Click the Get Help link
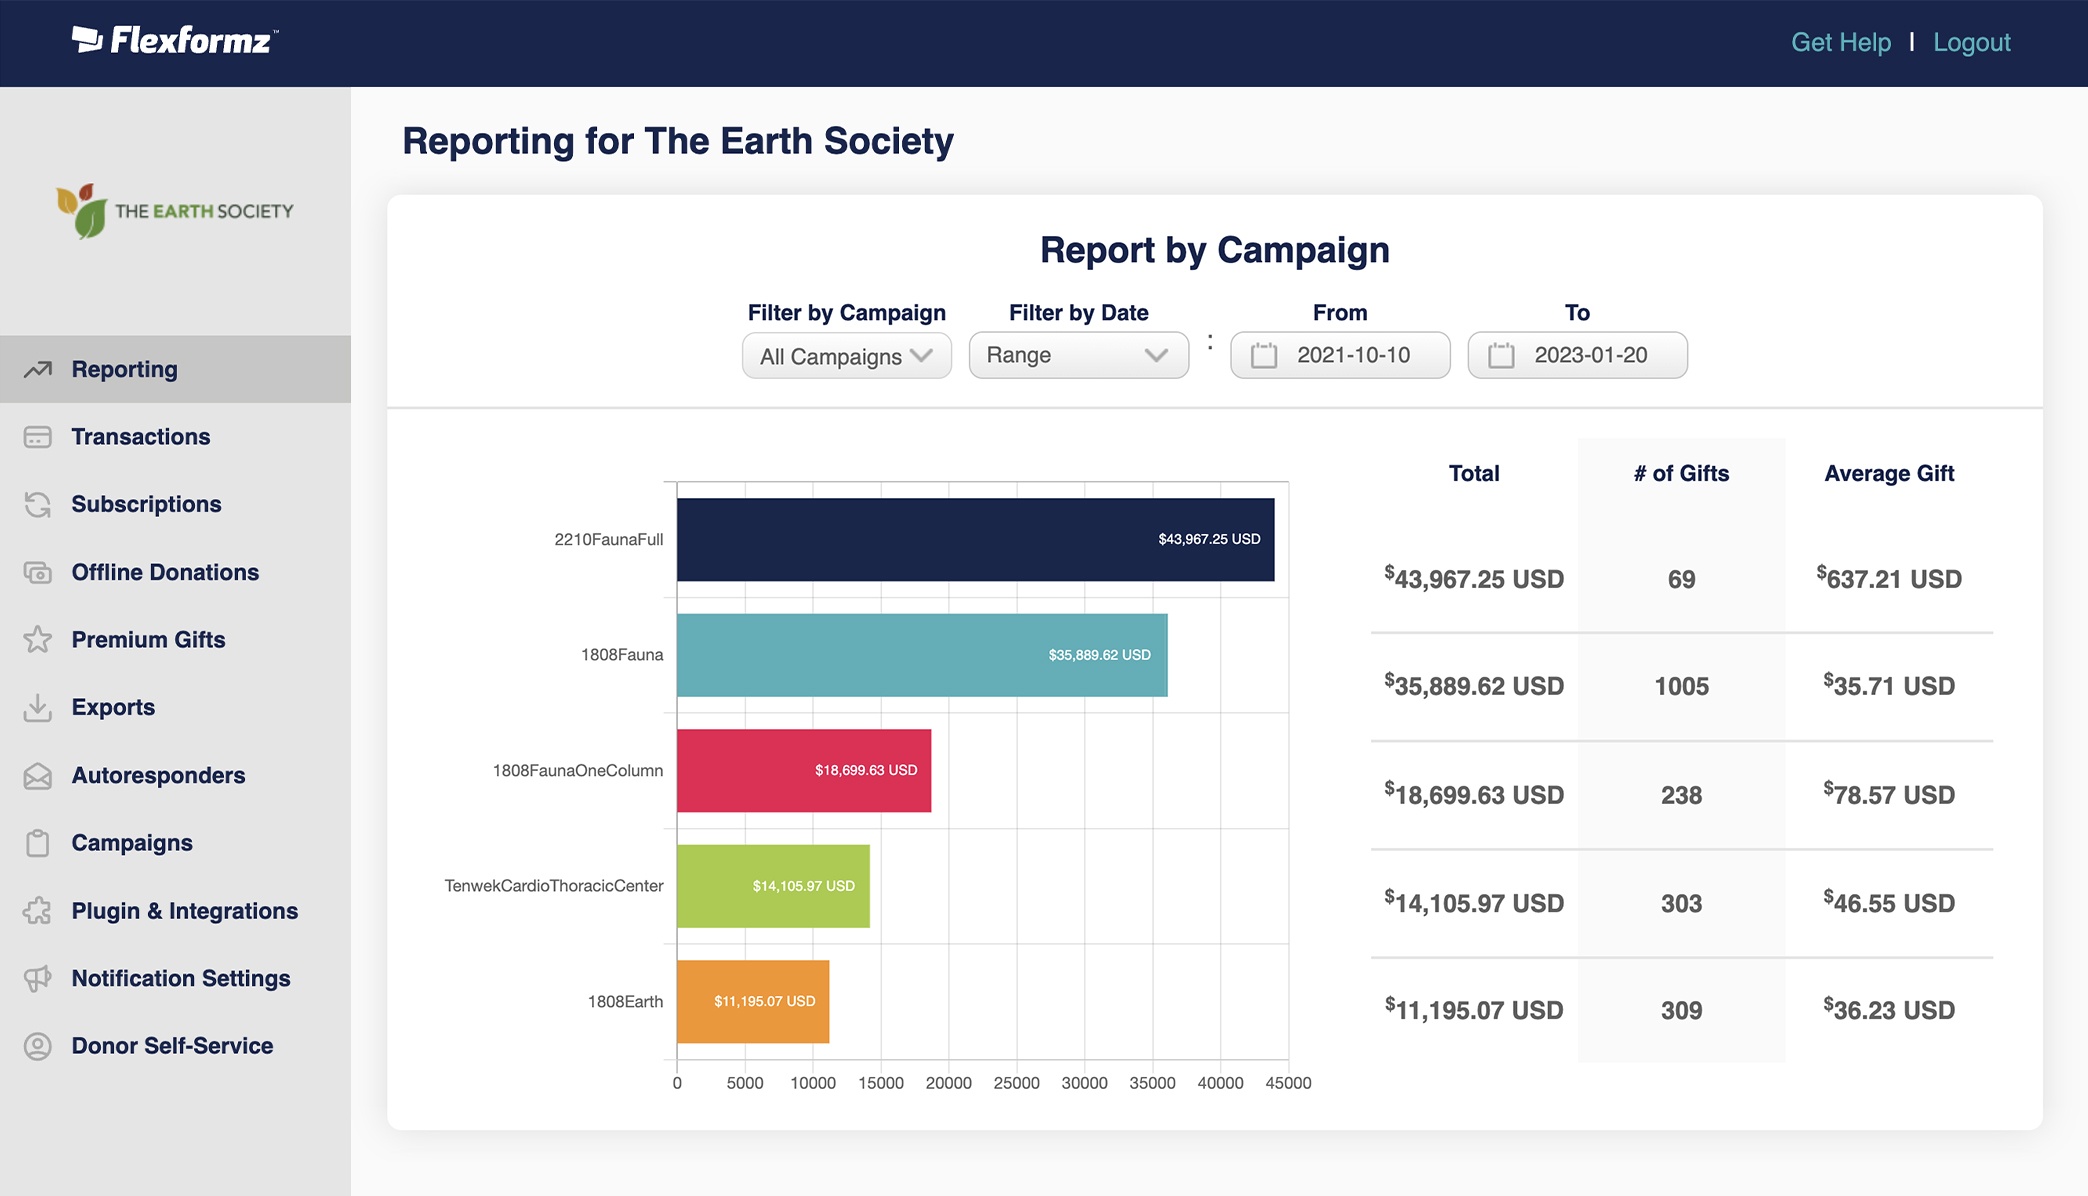The image size is (2088, 1196). point(1840,42)
